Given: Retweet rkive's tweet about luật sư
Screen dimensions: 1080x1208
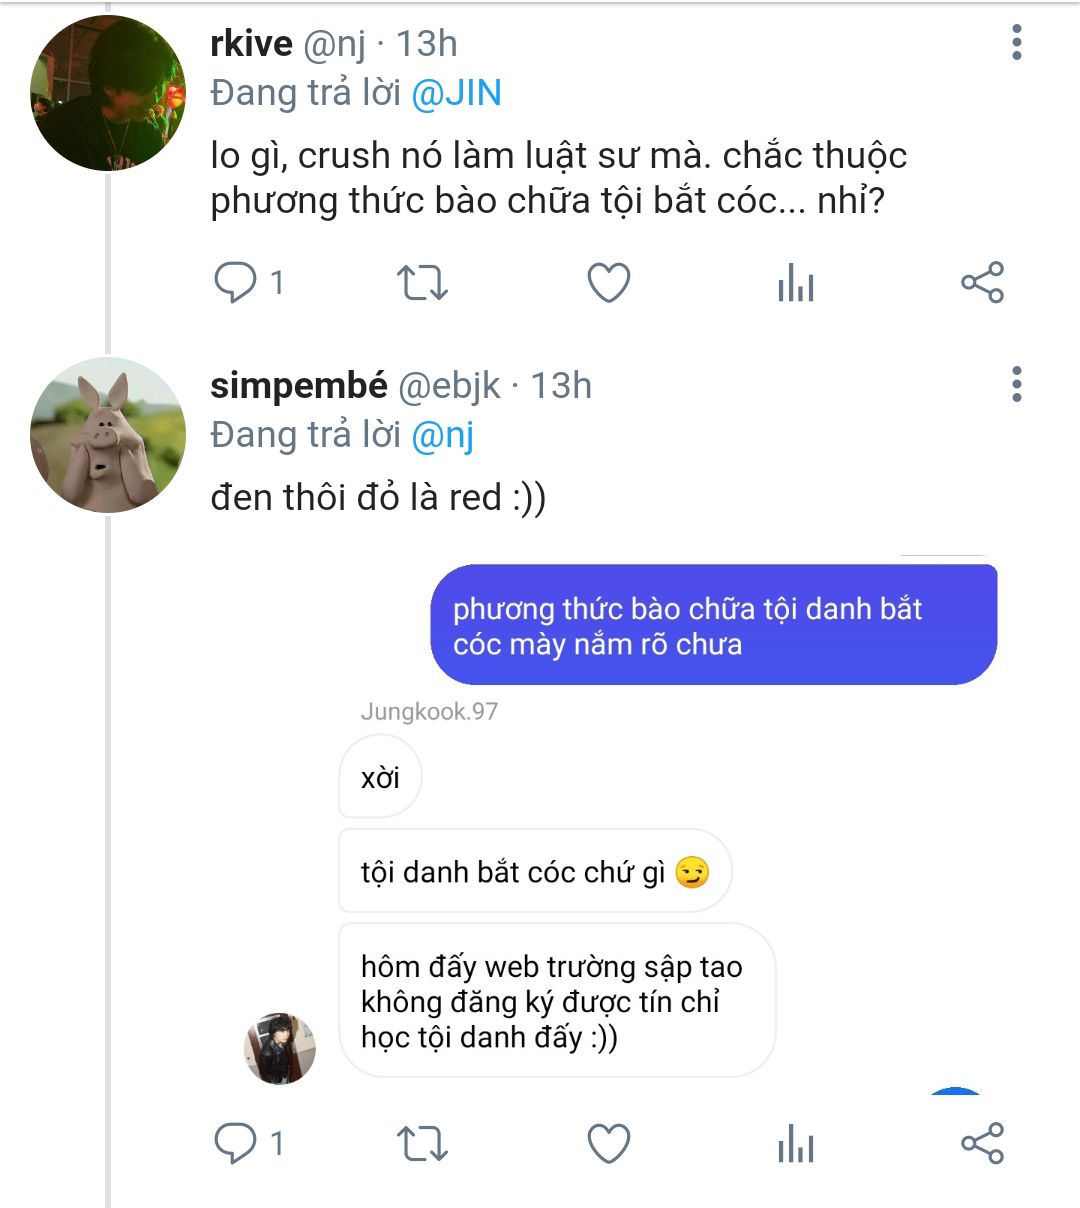Looking at the screenshot, I should coord(422,283).
